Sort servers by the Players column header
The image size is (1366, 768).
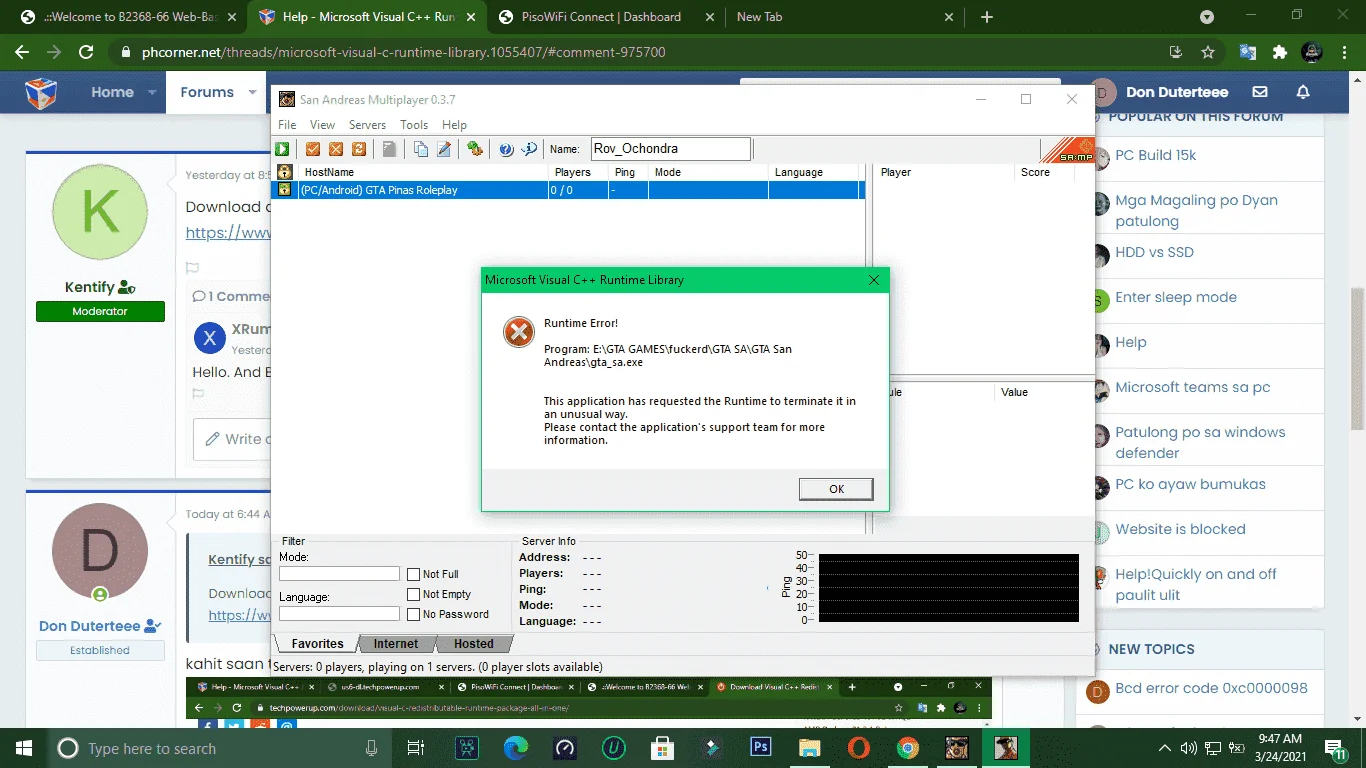[x=579, y=172]
